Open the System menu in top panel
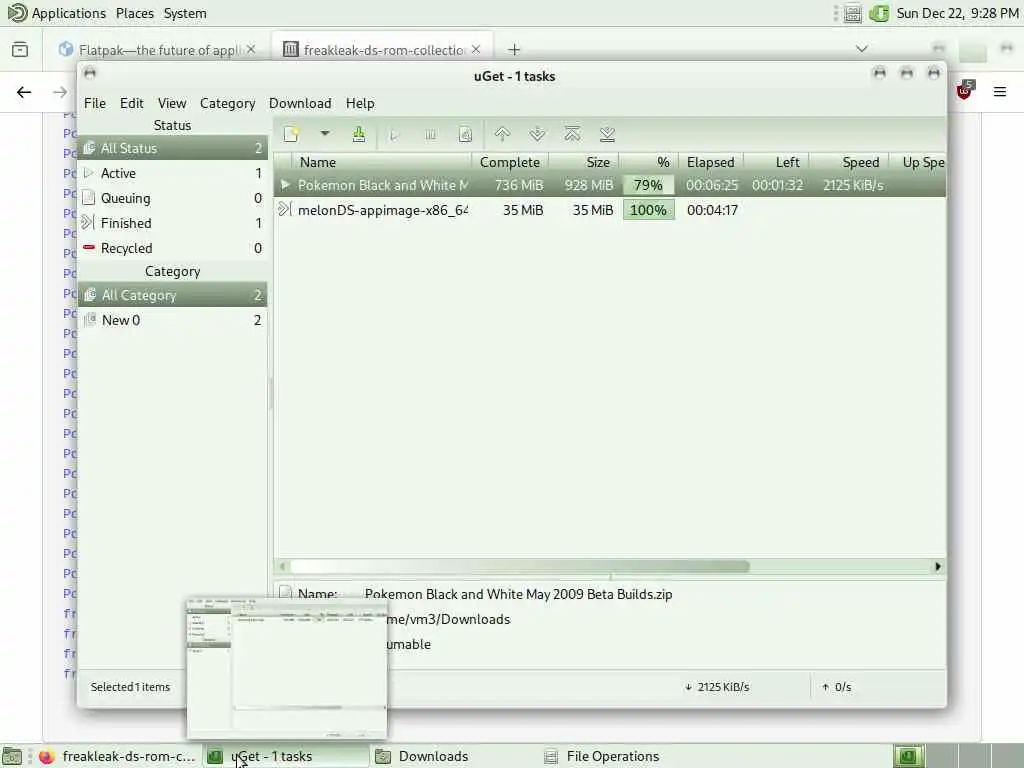 click(185, 13)
